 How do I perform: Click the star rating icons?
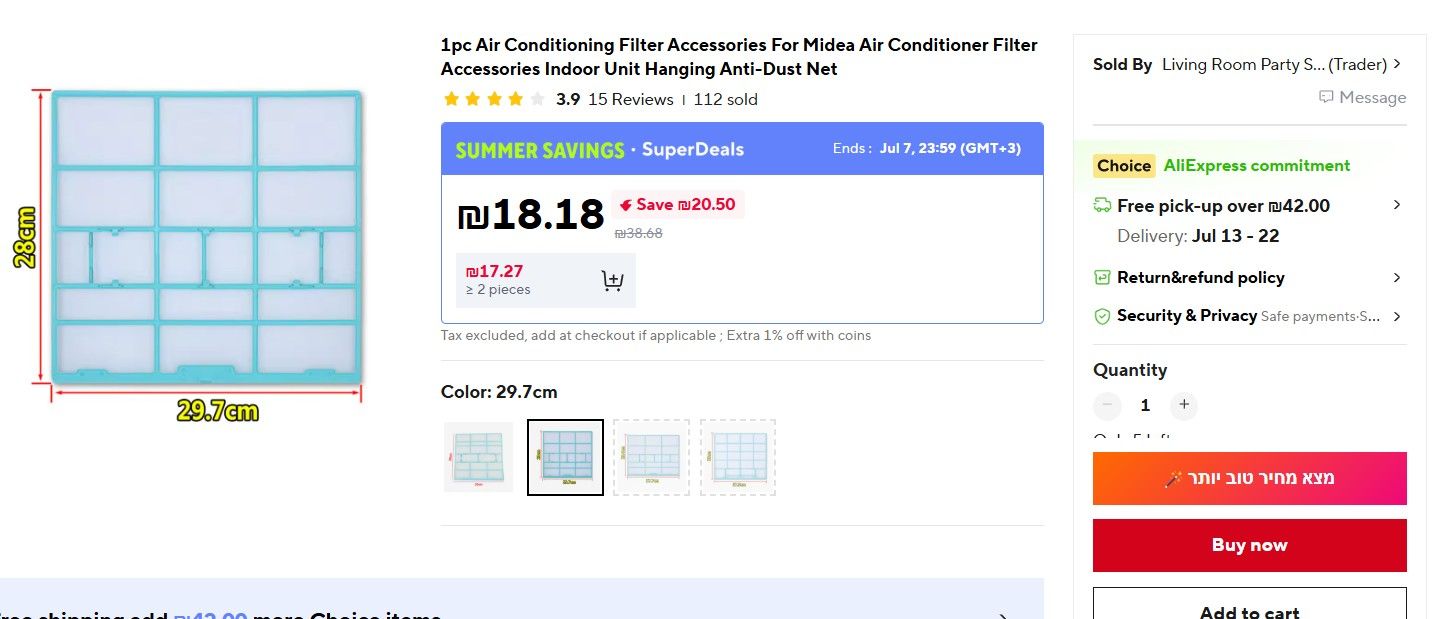pos(494,99)
